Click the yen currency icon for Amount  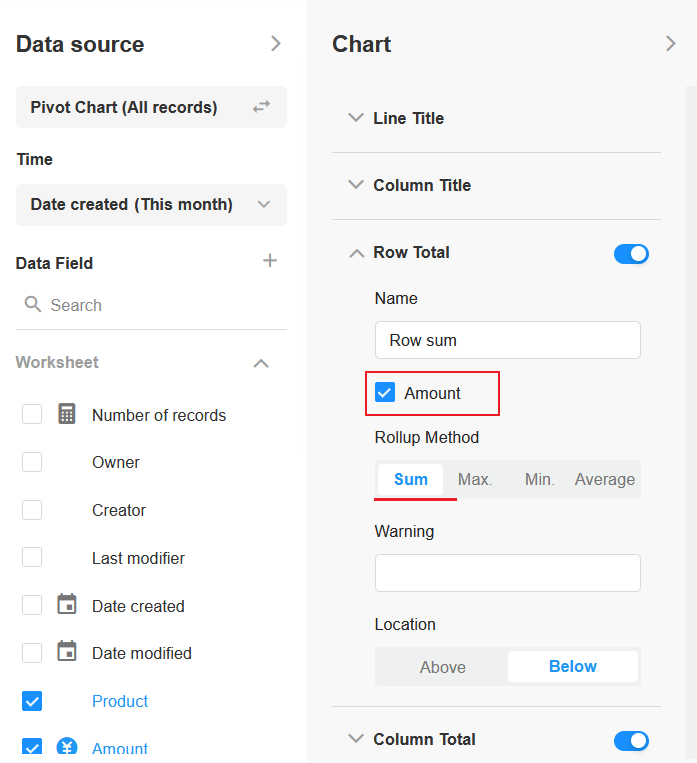click(67, 748)
